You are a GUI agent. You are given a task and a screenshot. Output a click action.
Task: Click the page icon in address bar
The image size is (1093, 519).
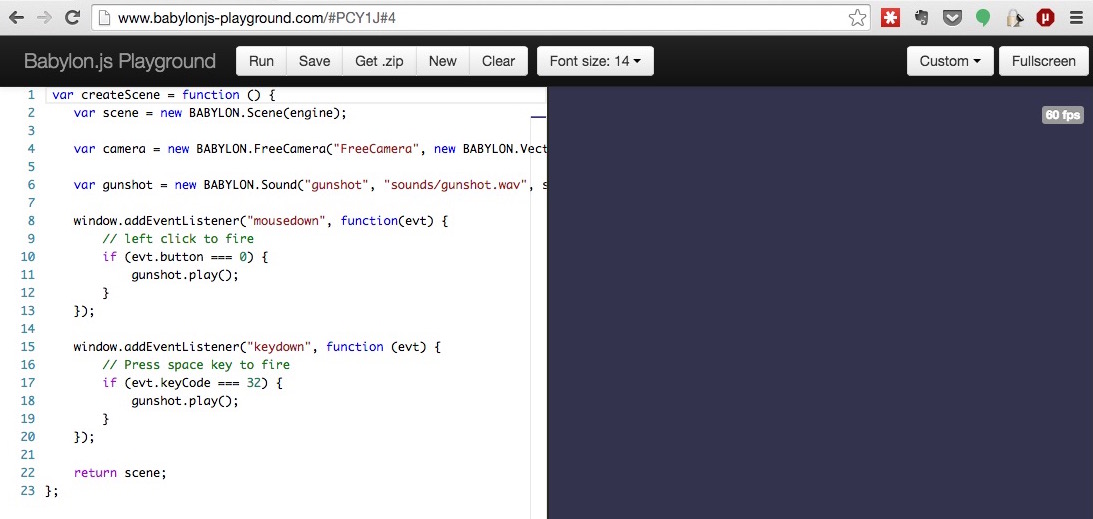point(105,18)
